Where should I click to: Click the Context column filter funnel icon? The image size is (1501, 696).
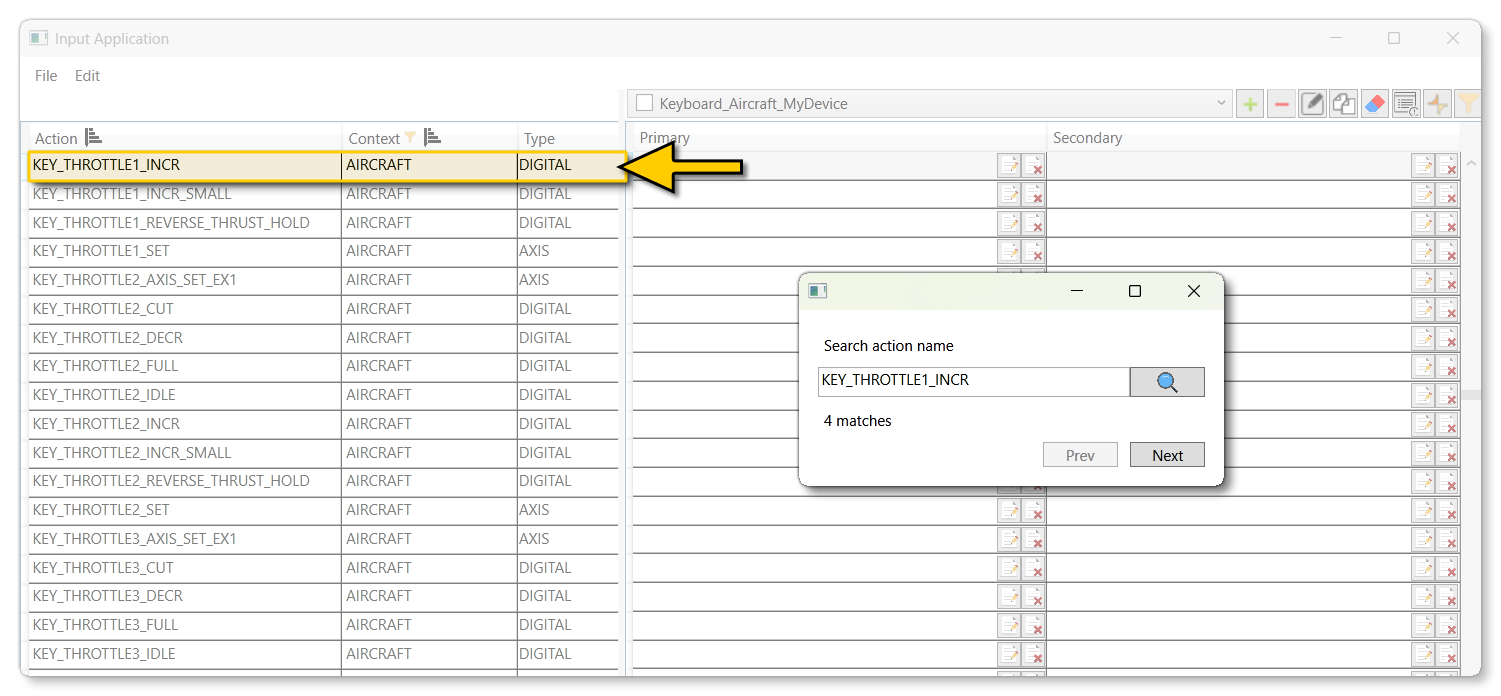(410, 138)
